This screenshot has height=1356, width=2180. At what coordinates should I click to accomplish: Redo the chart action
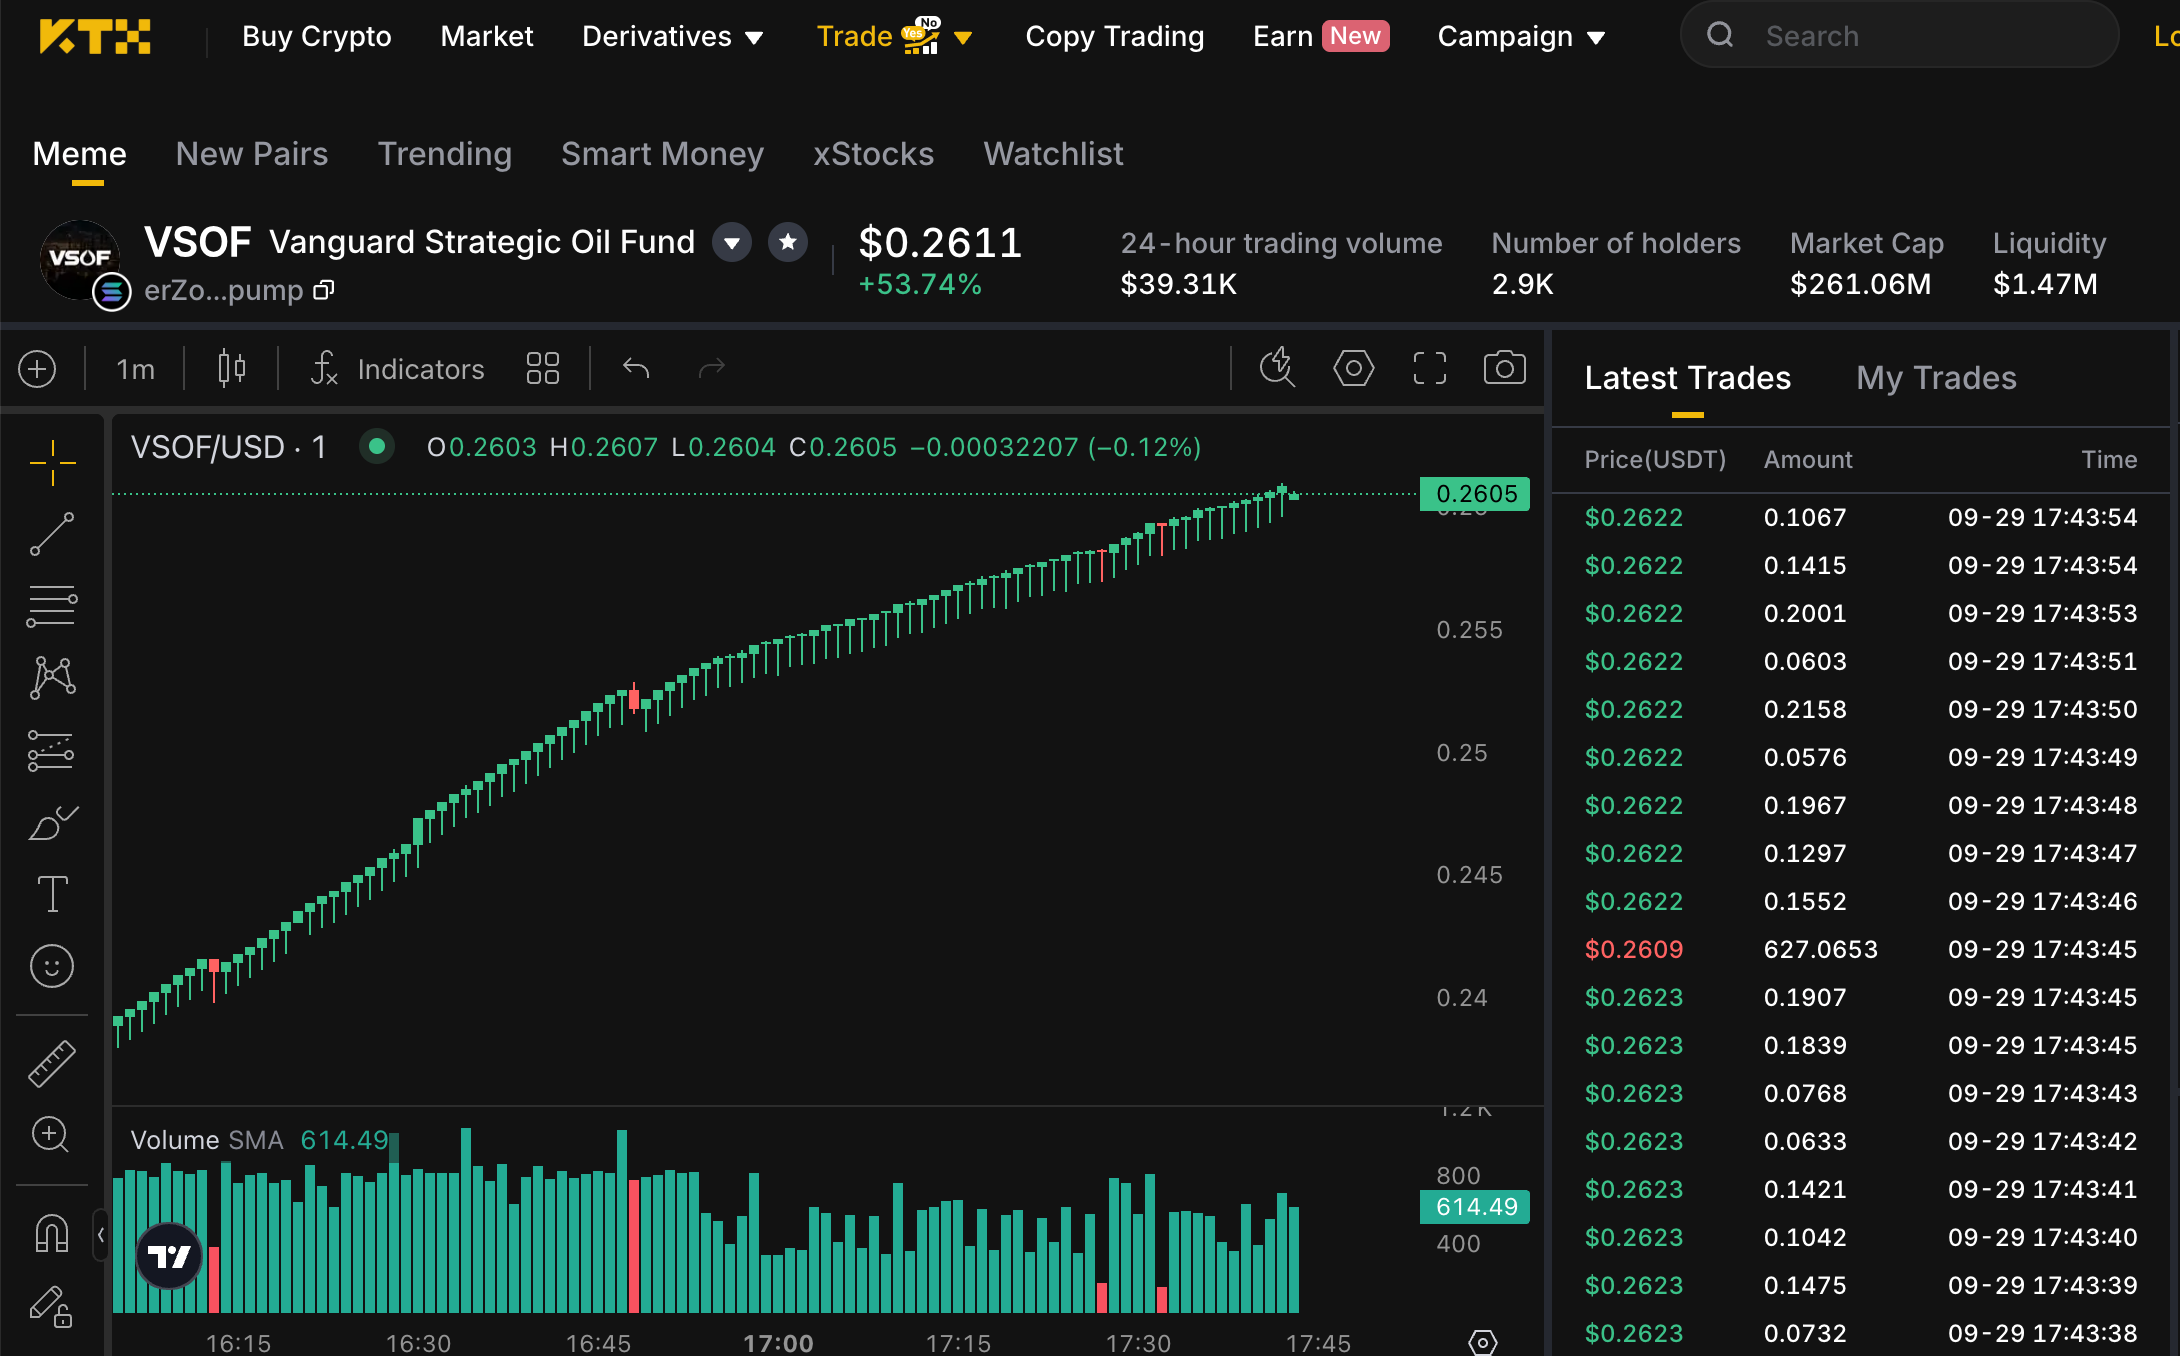(711, 369)
